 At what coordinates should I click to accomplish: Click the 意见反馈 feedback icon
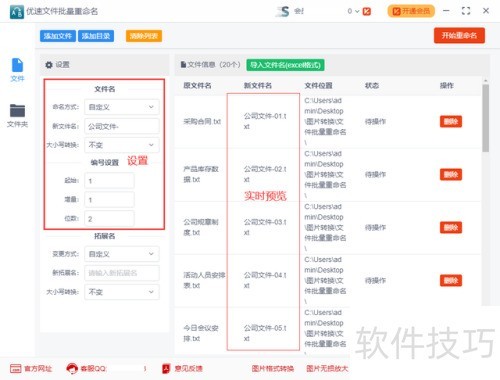click(x=166, y=369)
